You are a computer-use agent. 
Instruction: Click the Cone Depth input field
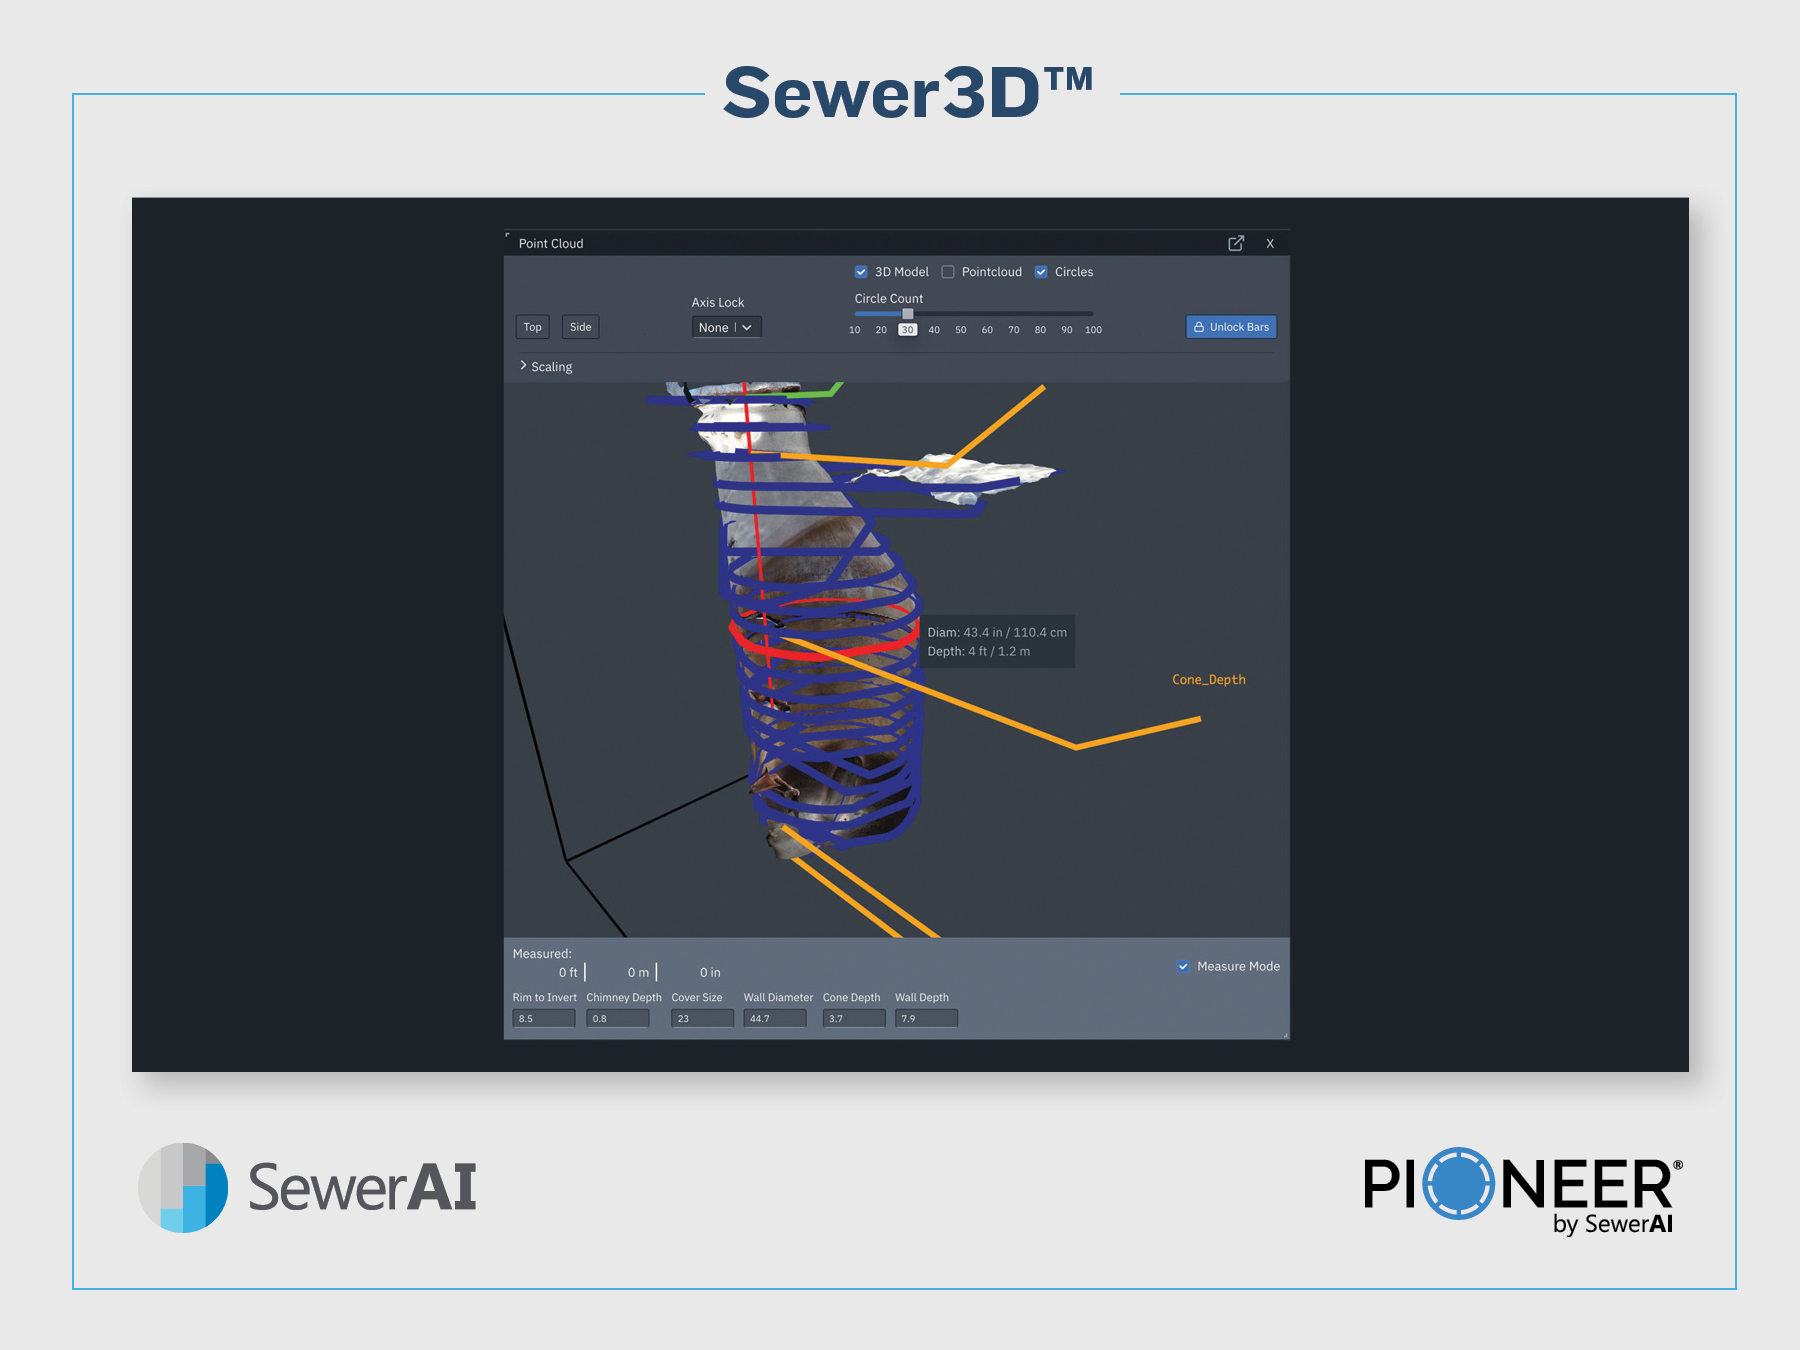pos(854,1018)
